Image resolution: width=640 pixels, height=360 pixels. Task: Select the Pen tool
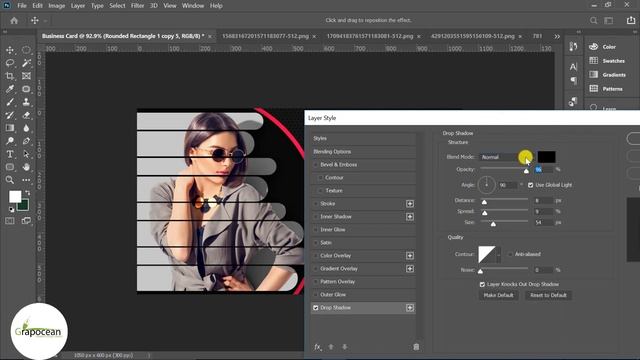26,141
